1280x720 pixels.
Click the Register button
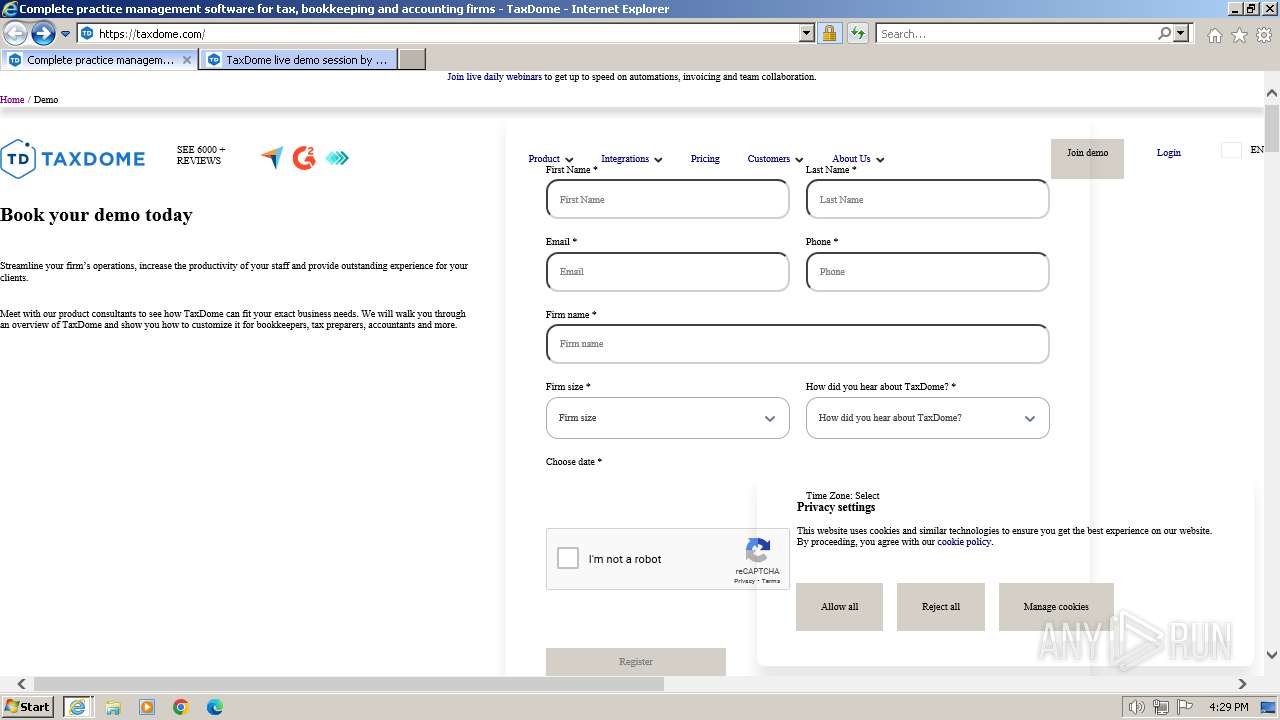635,661
